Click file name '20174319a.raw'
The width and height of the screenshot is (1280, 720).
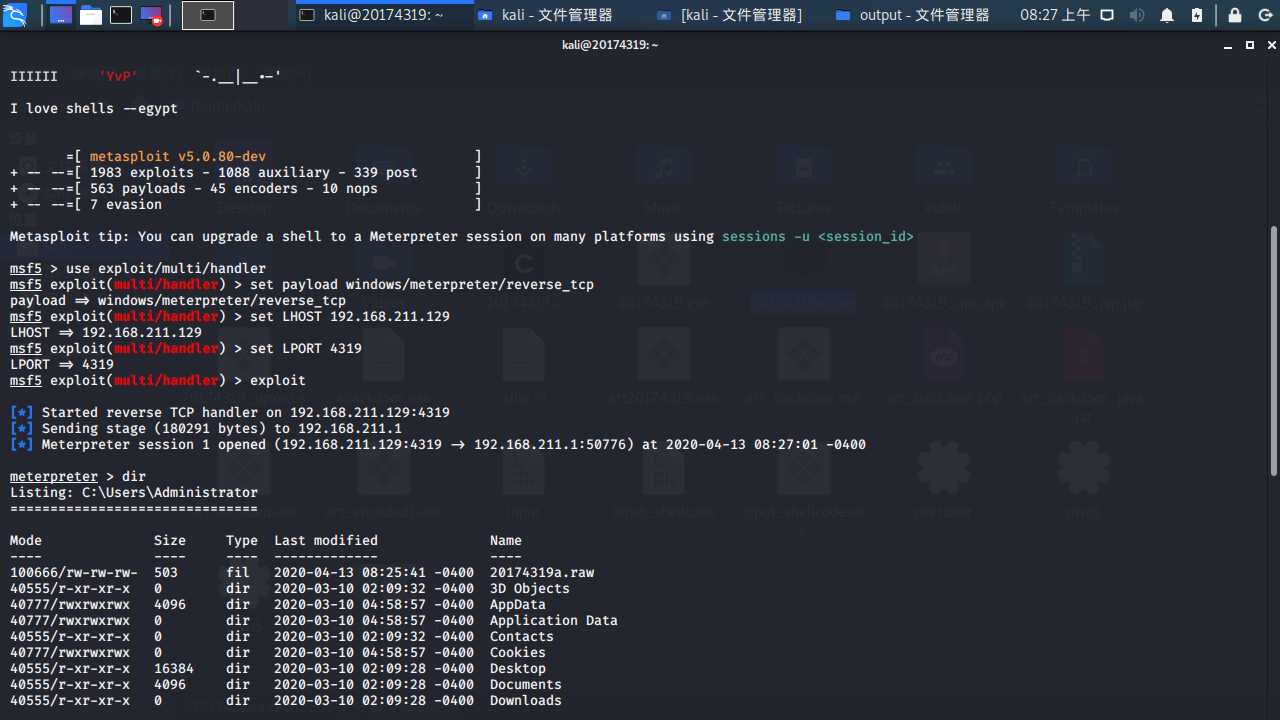tap(542, 572)
